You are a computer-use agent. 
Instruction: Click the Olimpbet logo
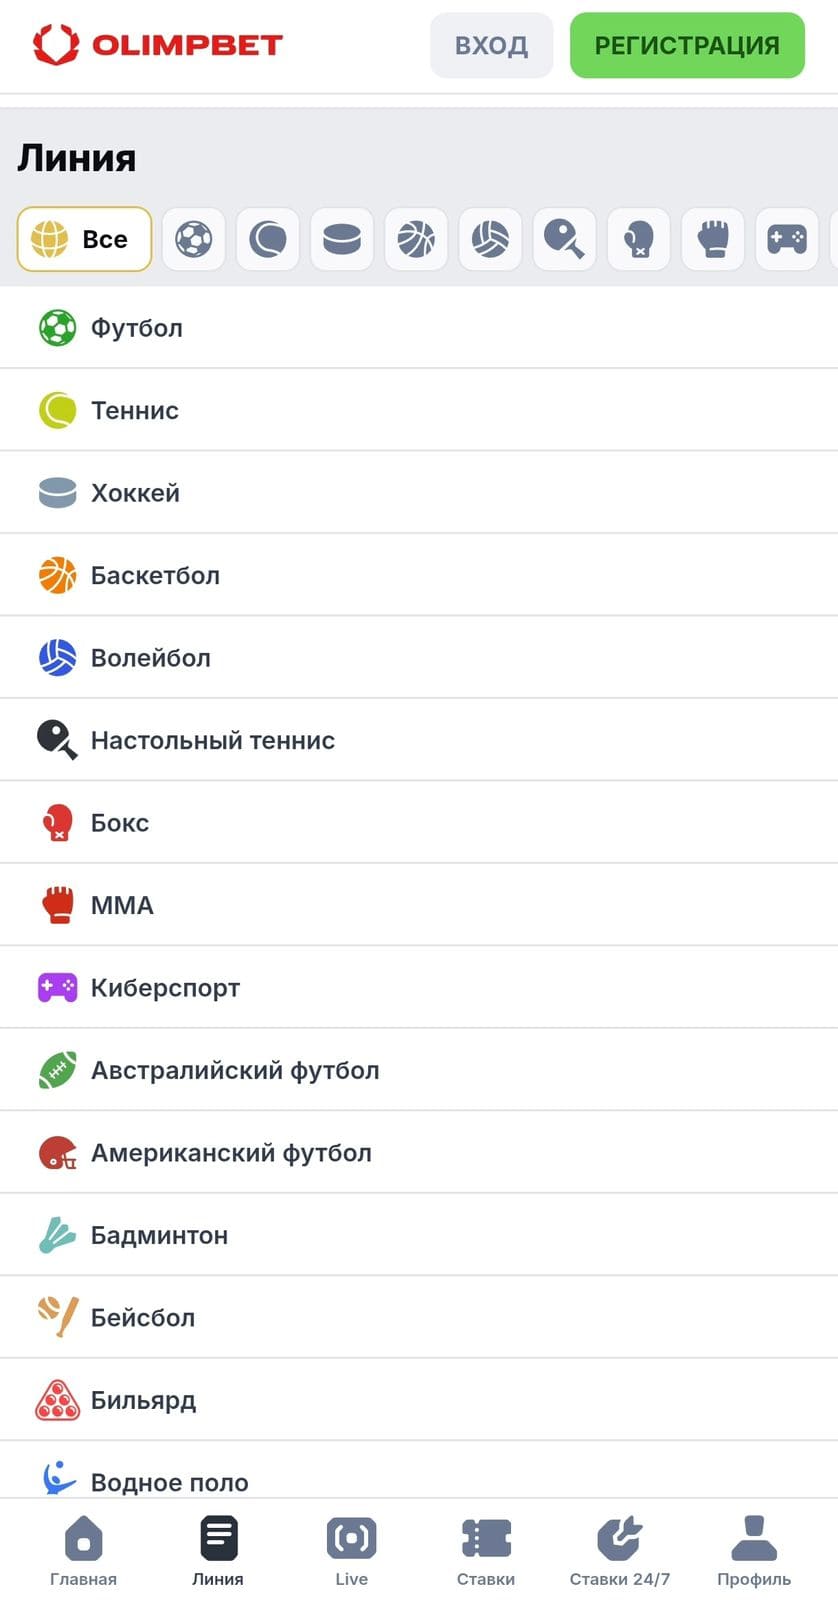tap(158, 45)
